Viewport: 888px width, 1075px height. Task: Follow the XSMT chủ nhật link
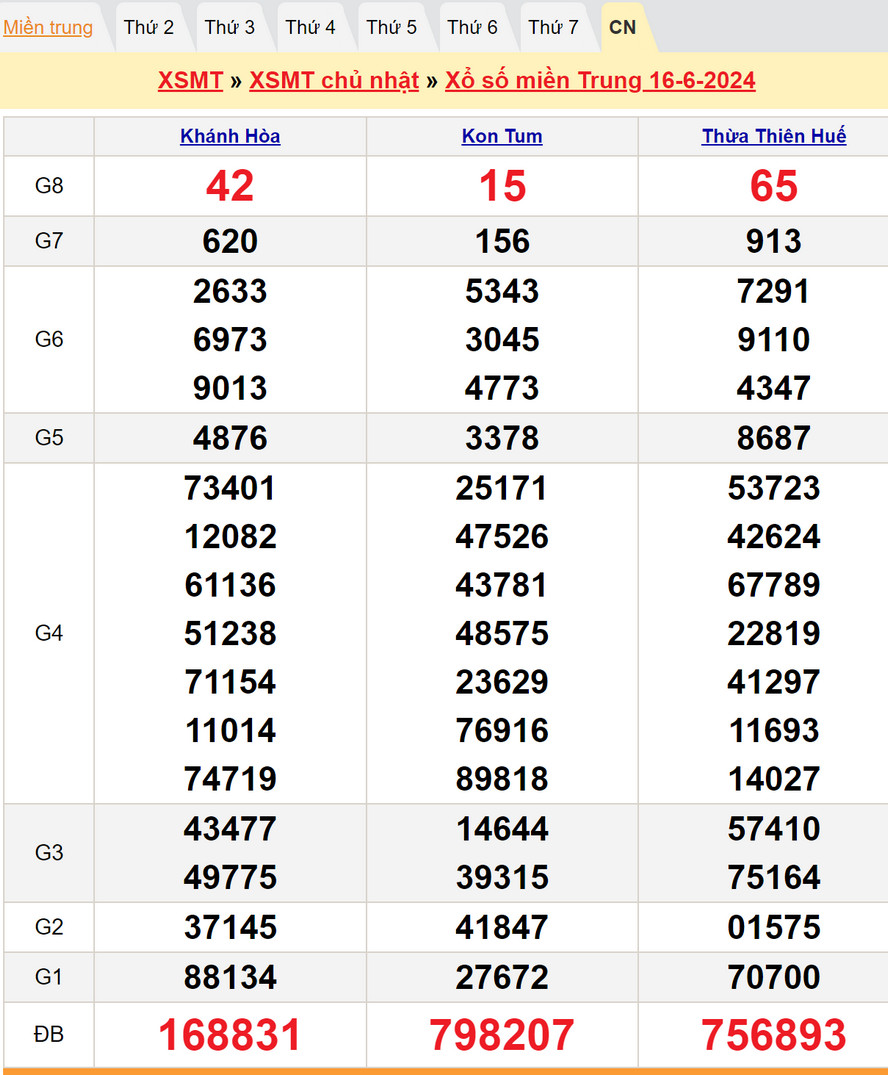334,81
